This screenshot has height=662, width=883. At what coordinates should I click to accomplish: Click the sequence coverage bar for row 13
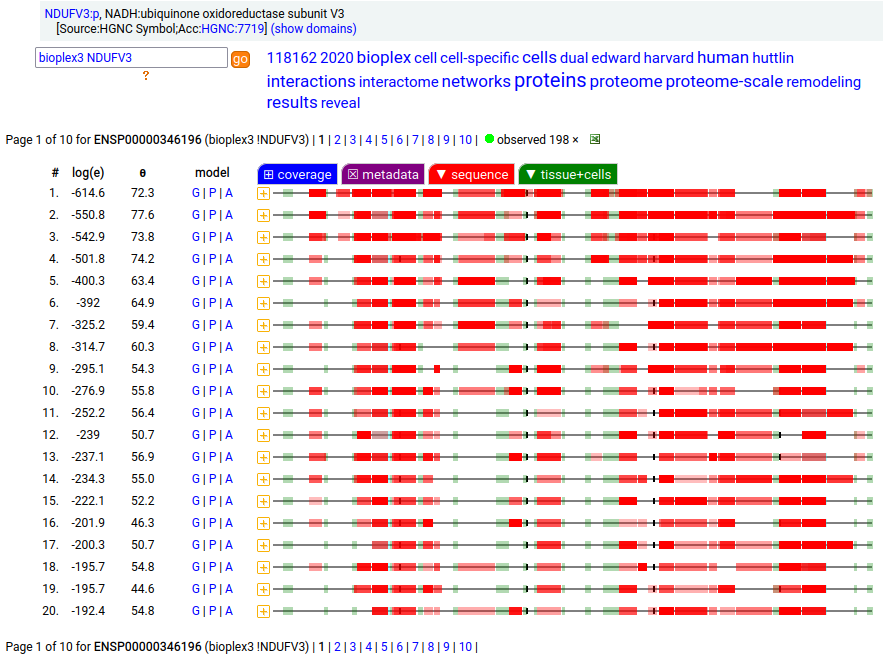click(572, 457)
